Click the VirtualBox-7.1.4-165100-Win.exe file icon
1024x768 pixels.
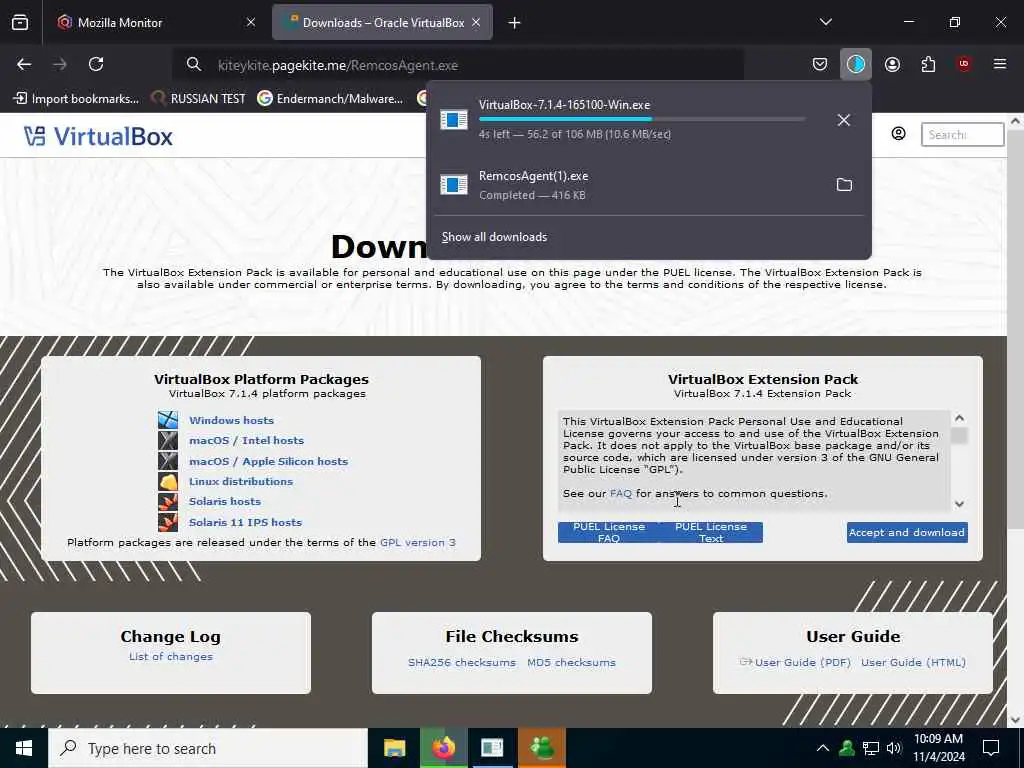pyautogui.click(x=454, y=120)
